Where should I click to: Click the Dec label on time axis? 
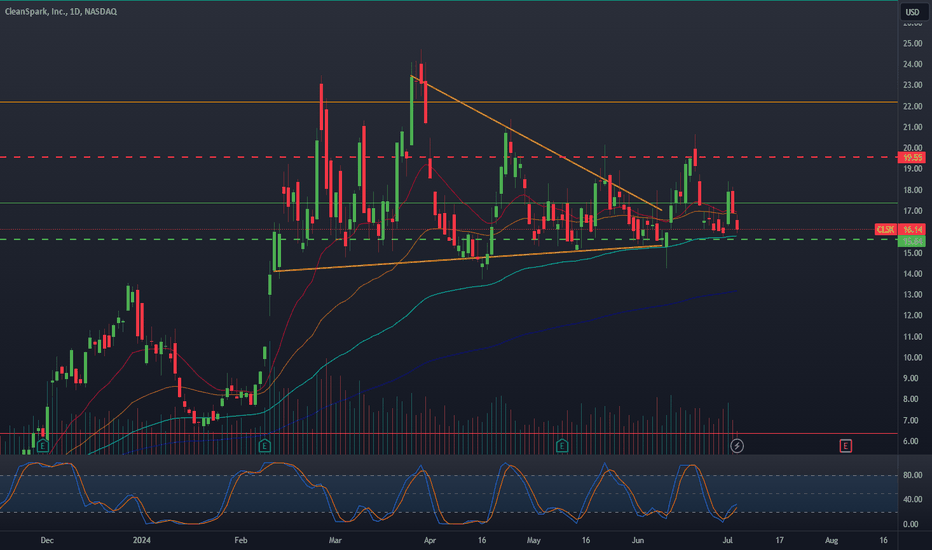[47, 540]
